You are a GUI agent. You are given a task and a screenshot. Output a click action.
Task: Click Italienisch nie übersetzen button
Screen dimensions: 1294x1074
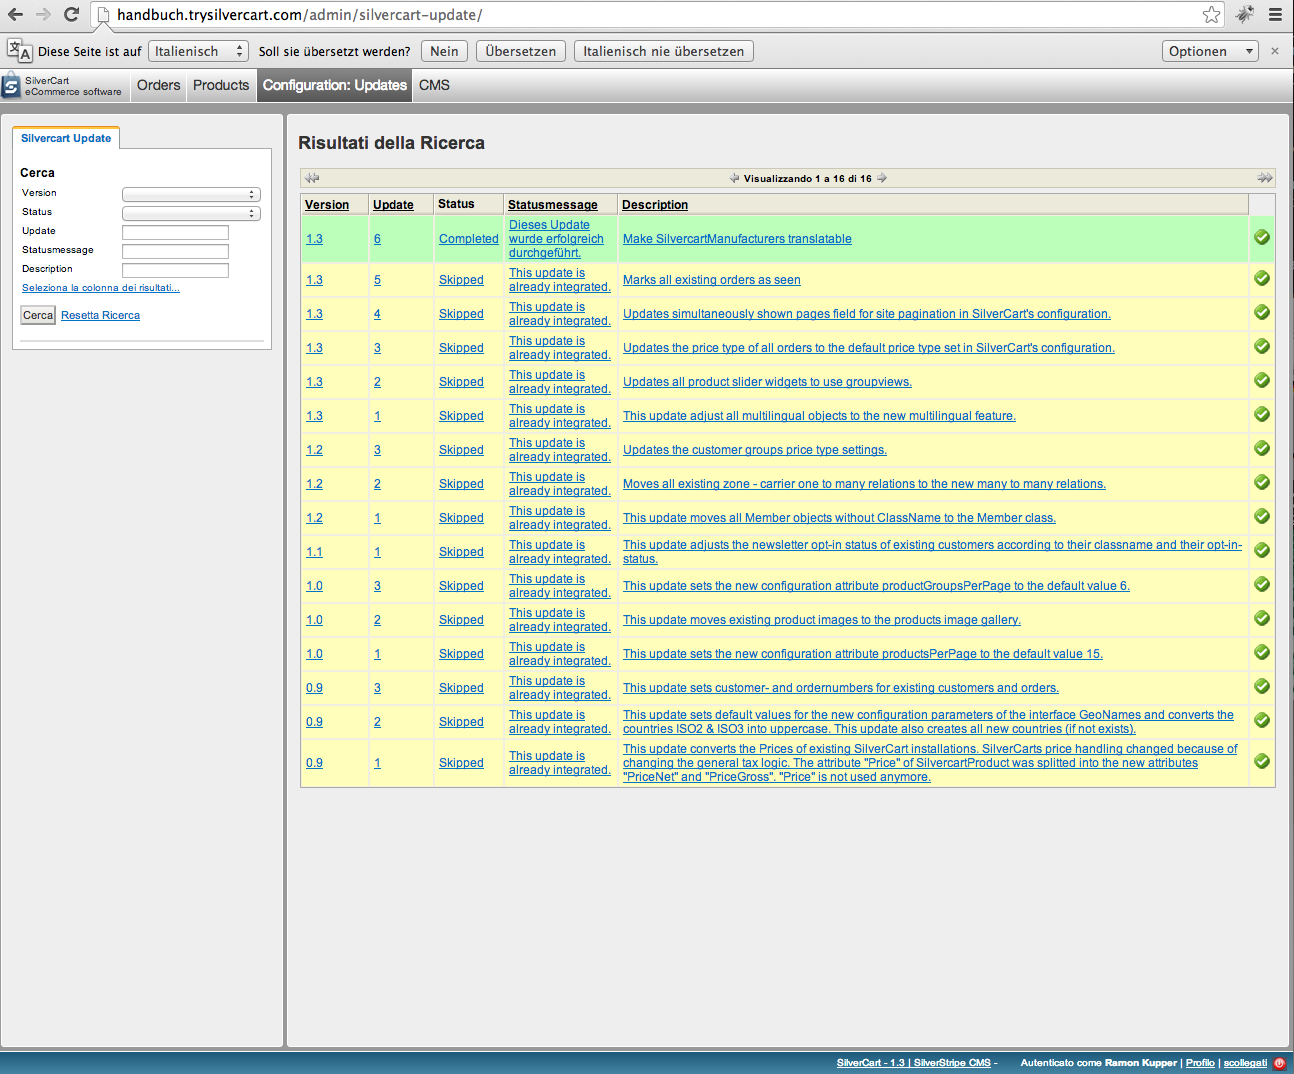(664, 51)
